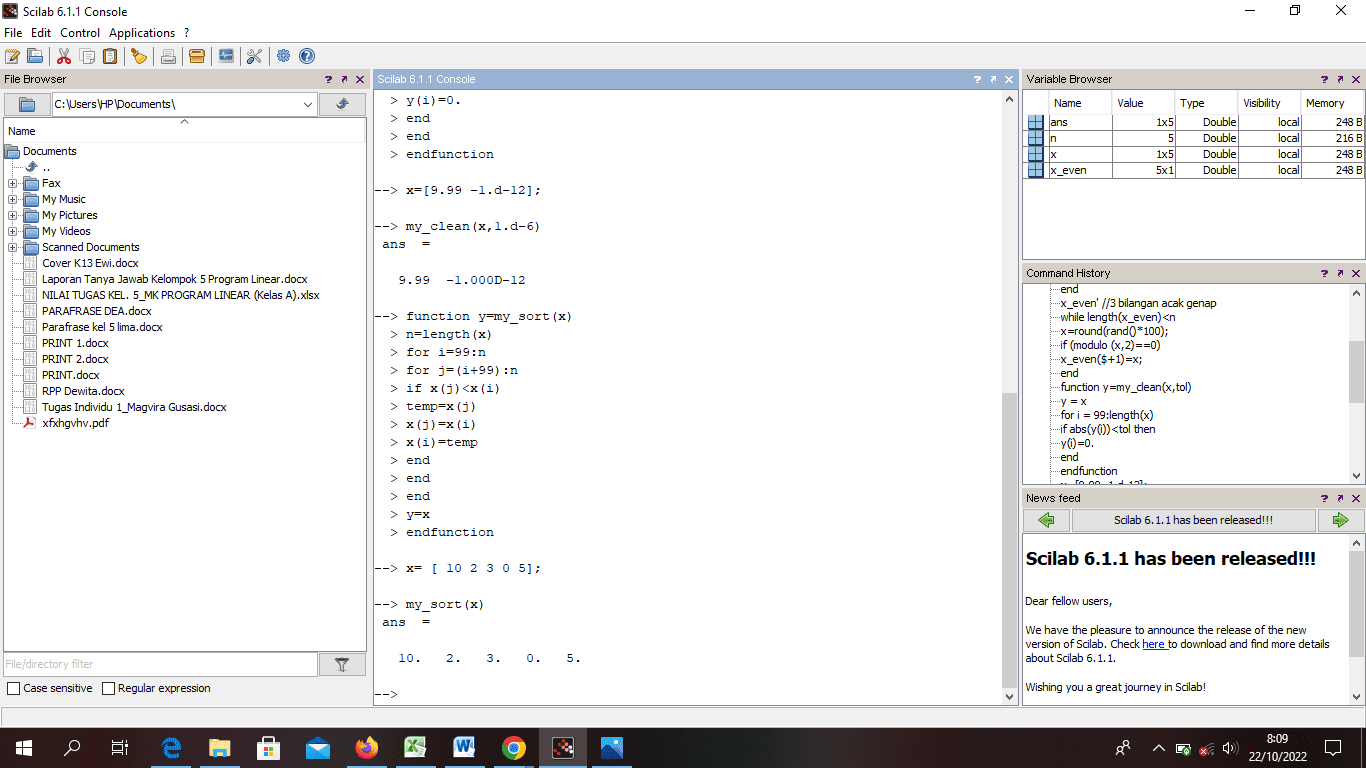
Task: Show previous news feed item
Action: [x=1047, y=520]
